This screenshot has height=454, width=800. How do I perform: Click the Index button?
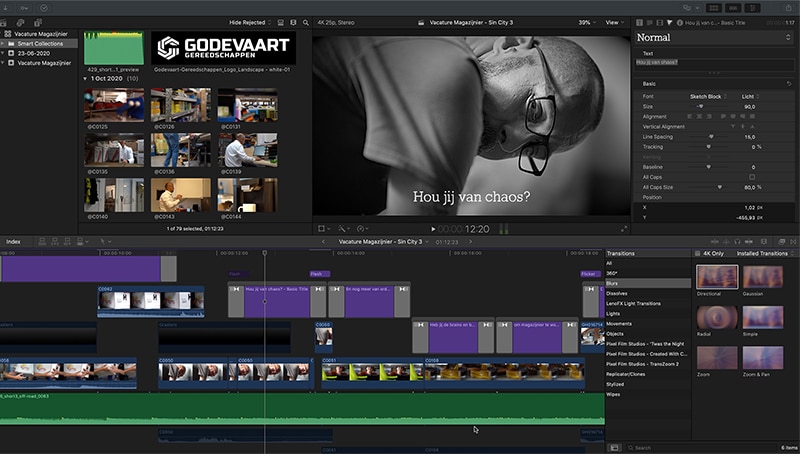(14, 241)
